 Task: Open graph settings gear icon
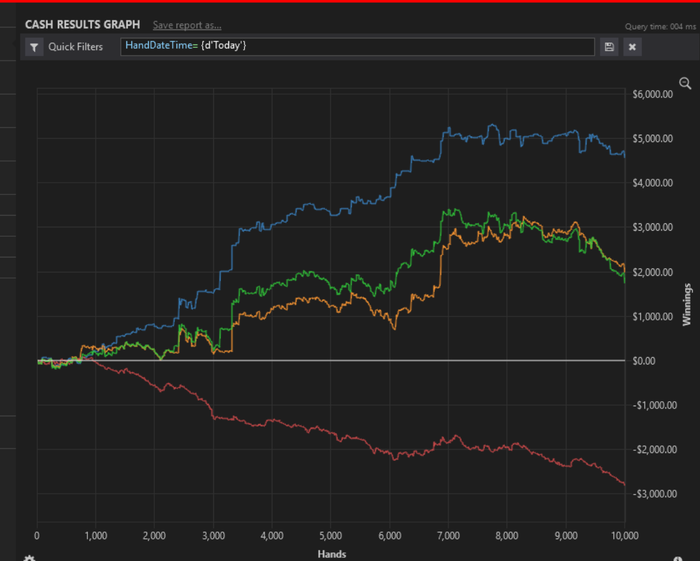click(x=29, y=558)
